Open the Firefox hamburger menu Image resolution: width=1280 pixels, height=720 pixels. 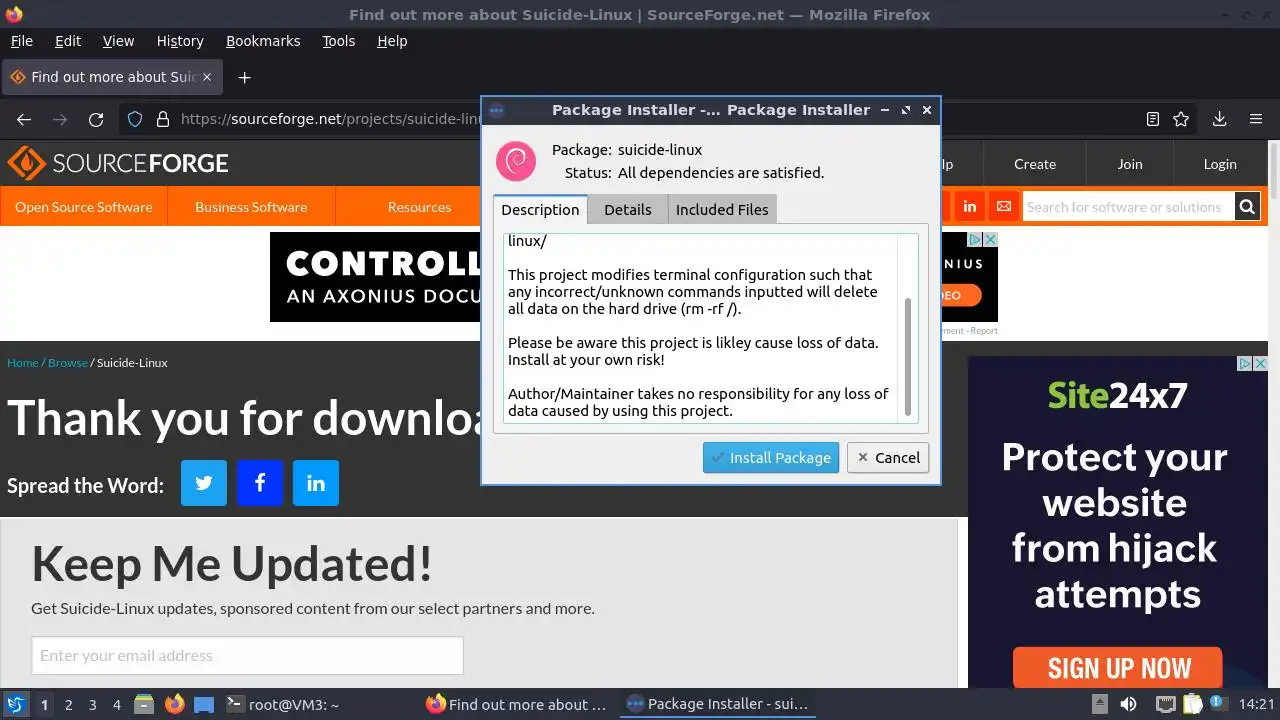[x=1256, y=119]
